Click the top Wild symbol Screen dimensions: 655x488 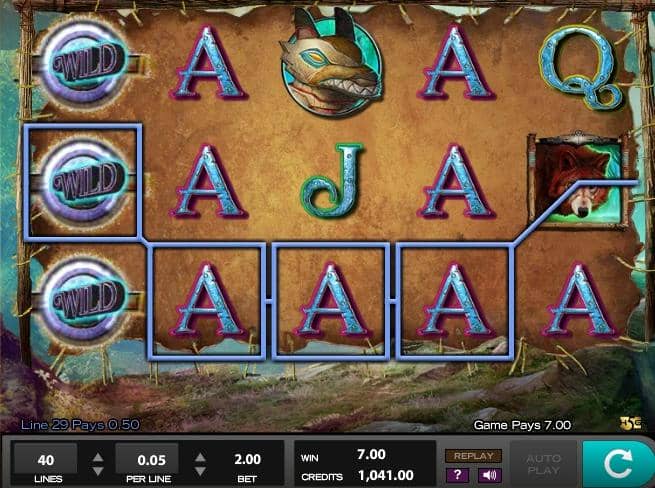tap(85, 63)
